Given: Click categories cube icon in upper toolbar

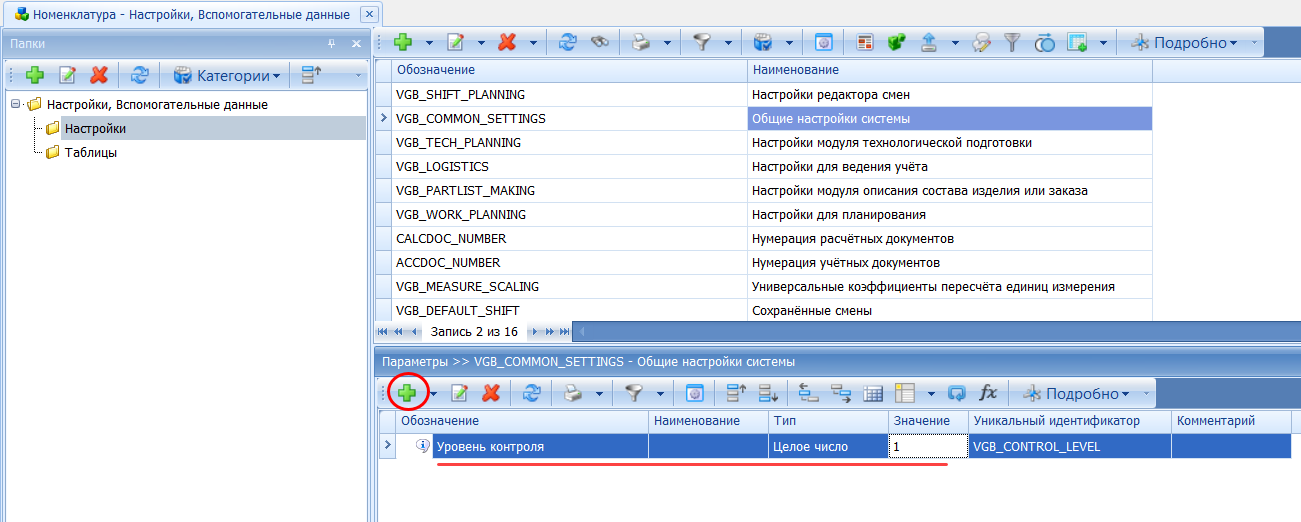Looking at the screenshot, I should [x=764, y=43].
